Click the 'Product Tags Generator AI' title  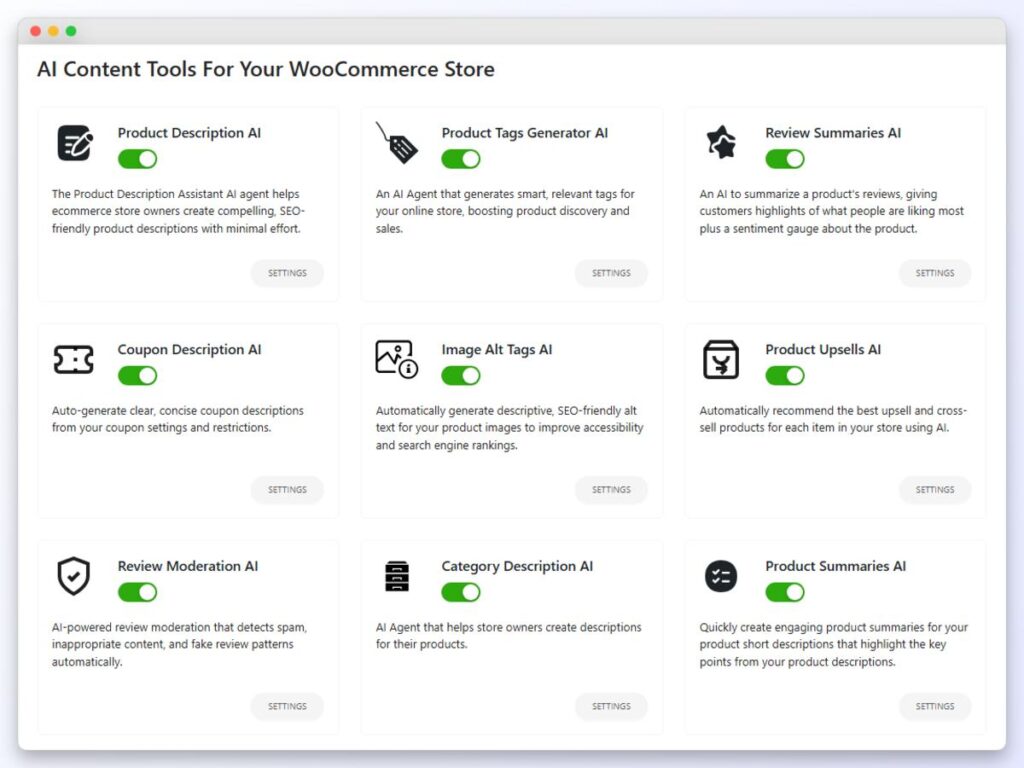pyautogui.click(x=524, y=133)
